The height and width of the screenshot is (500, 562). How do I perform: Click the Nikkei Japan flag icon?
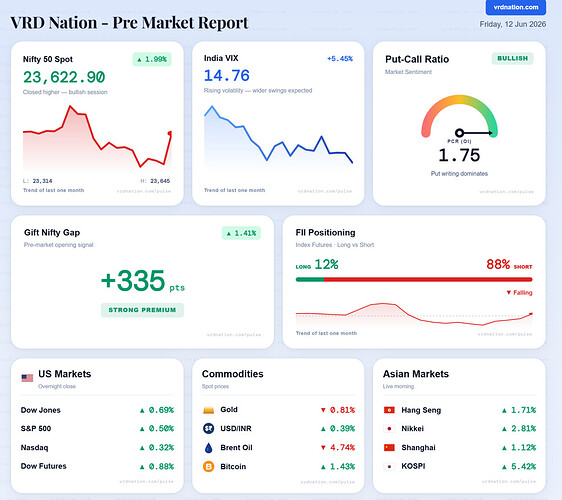389,429
